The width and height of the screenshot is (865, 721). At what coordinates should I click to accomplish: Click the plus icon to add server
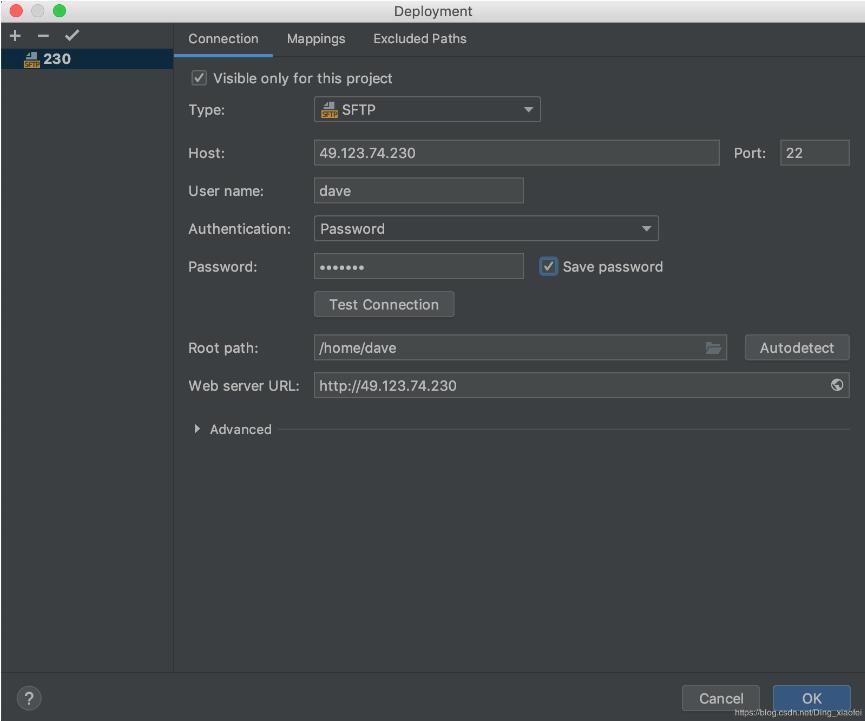coord(15,36)
